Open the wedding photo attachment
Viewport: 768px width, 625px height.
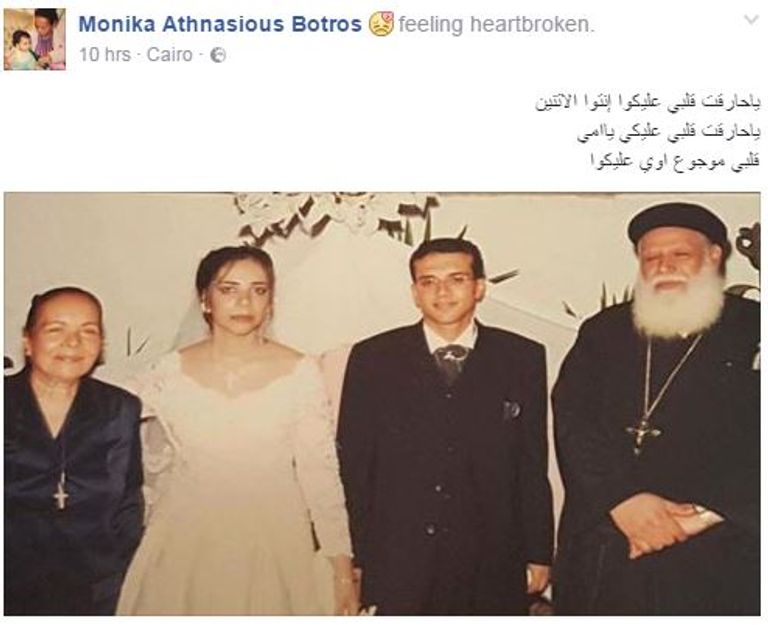tap(382, 404)
